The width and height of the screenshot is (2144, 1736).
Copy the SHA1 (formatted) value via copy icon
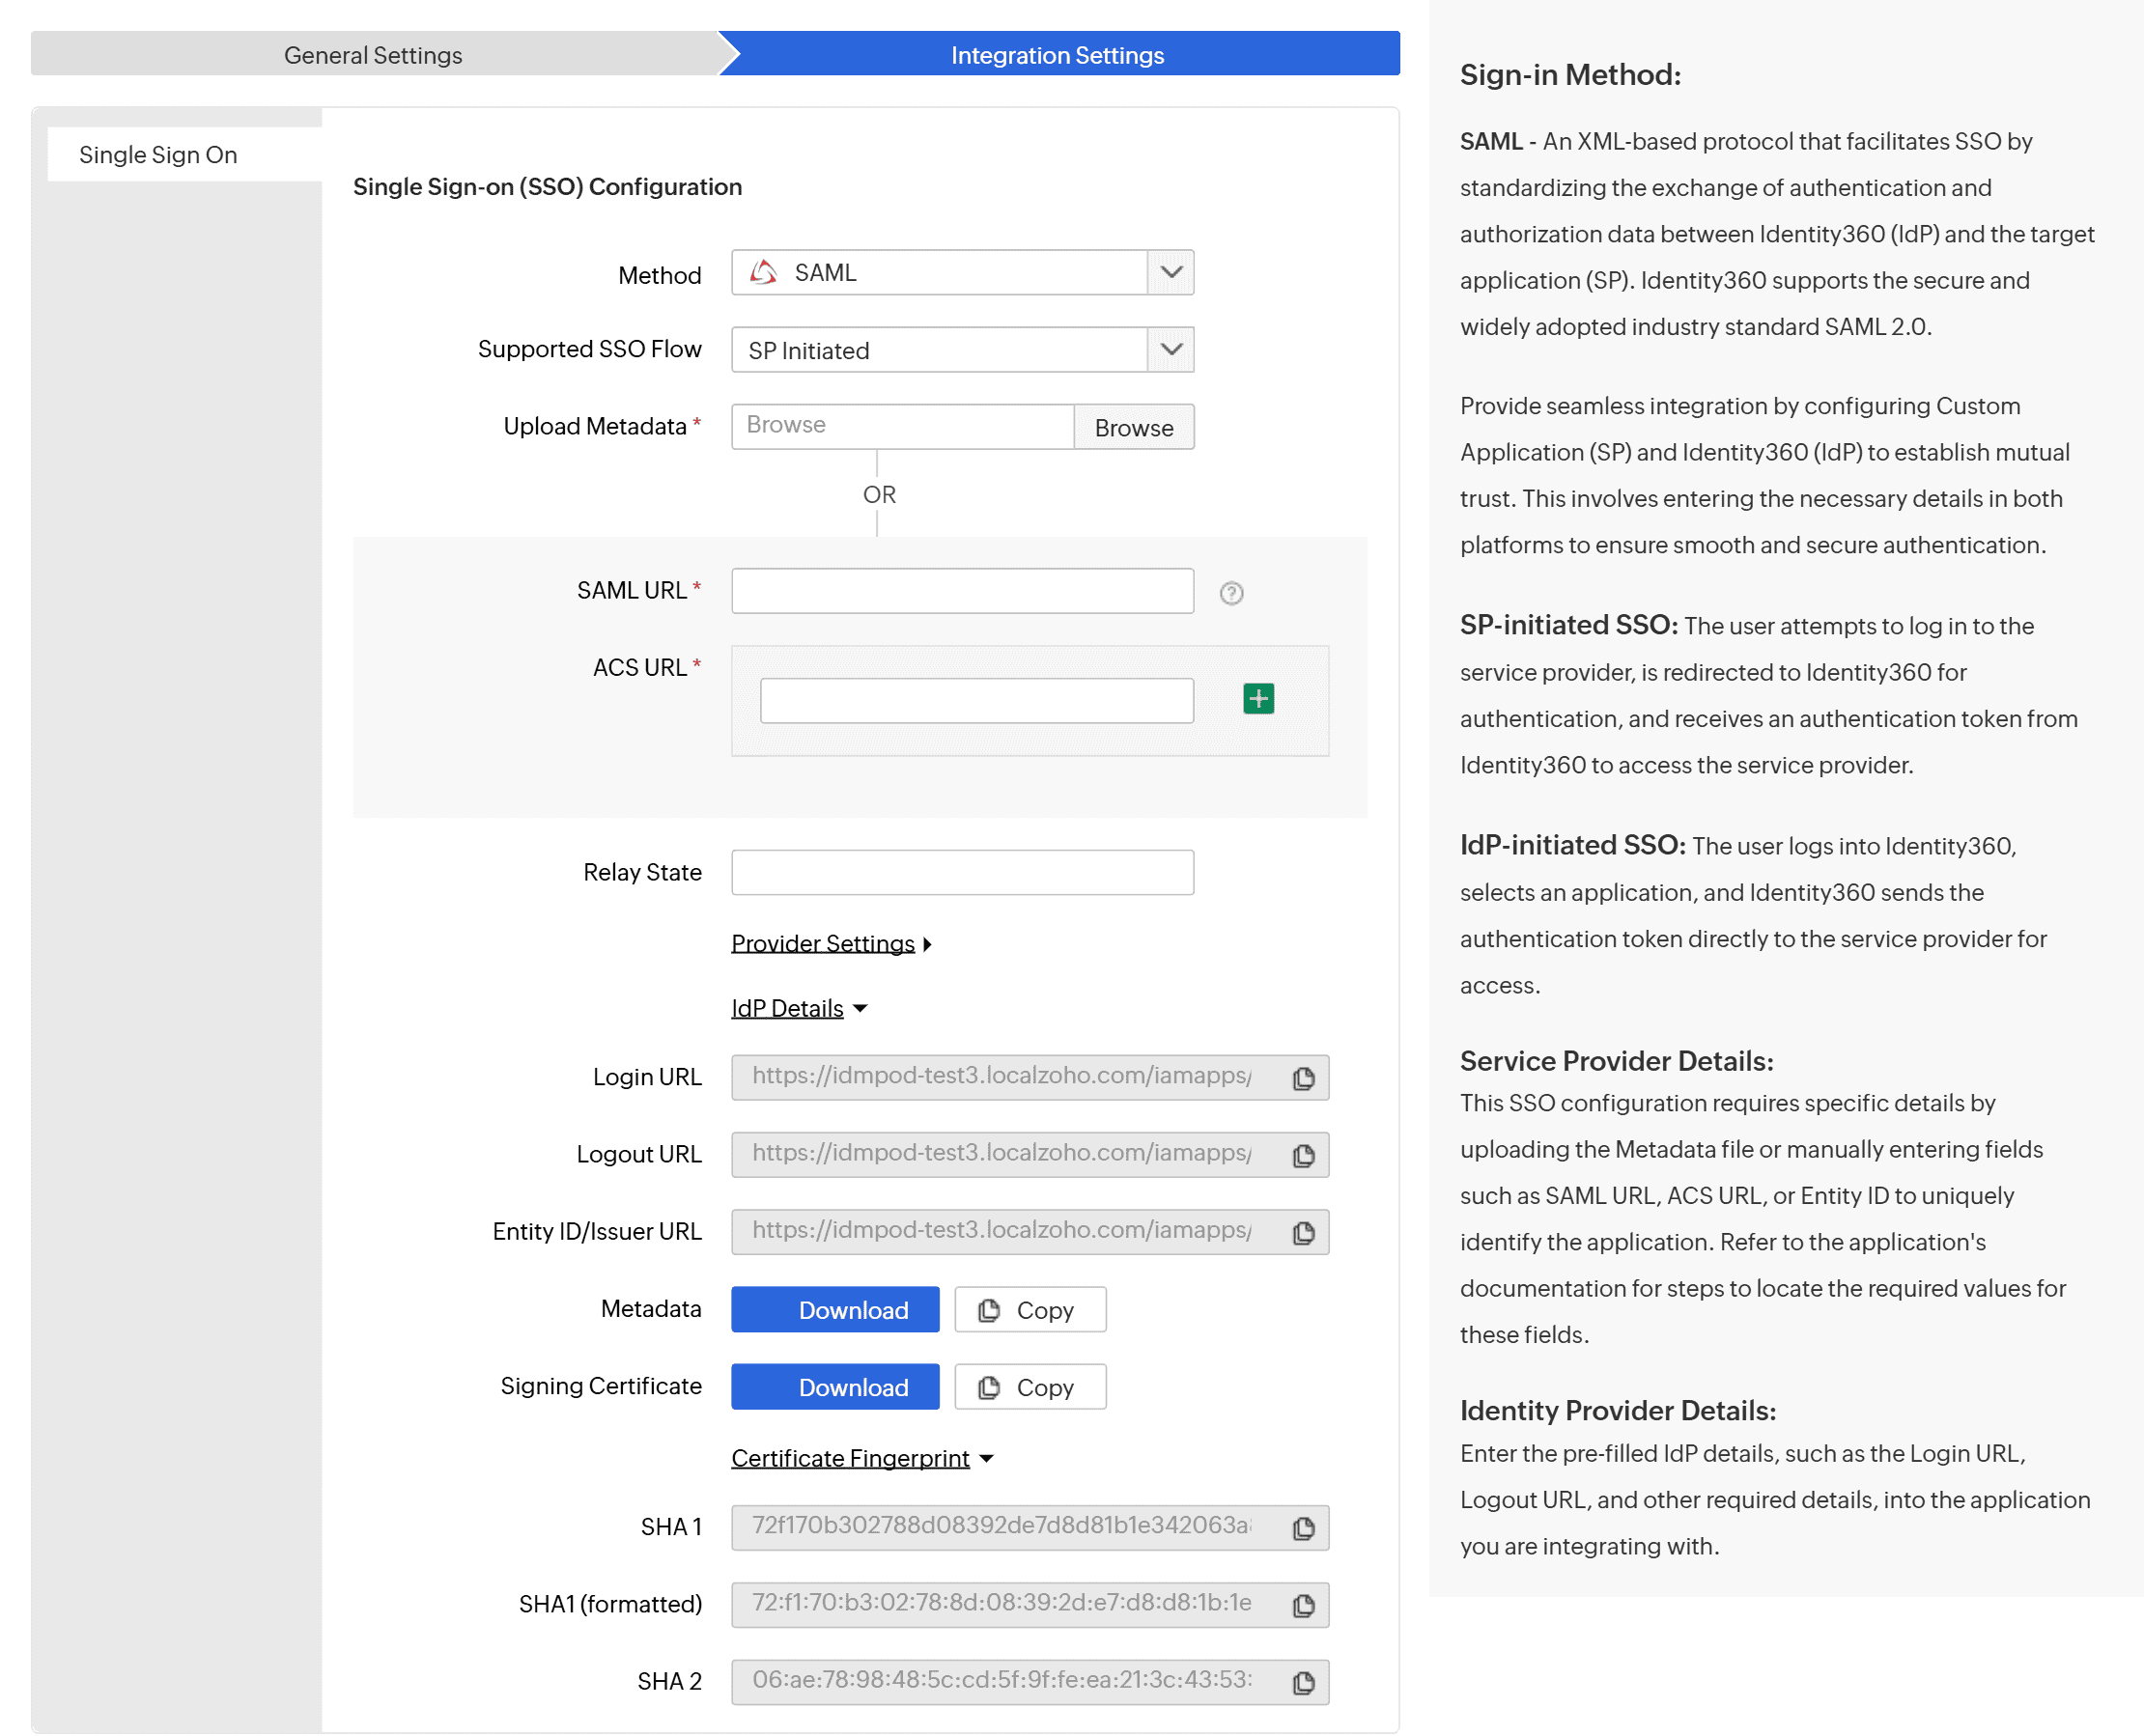coord(1303,1604)
